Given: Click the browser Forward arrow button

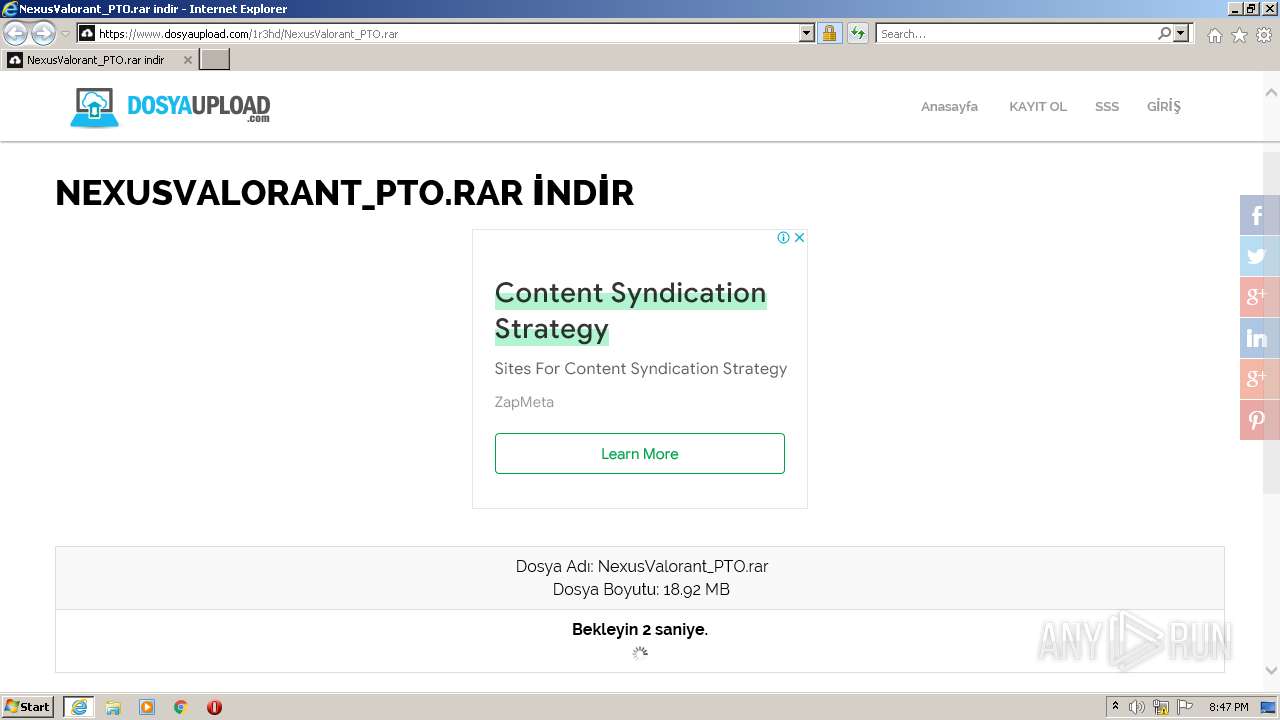Looking at the screenshot, I should tap(43, 33).
